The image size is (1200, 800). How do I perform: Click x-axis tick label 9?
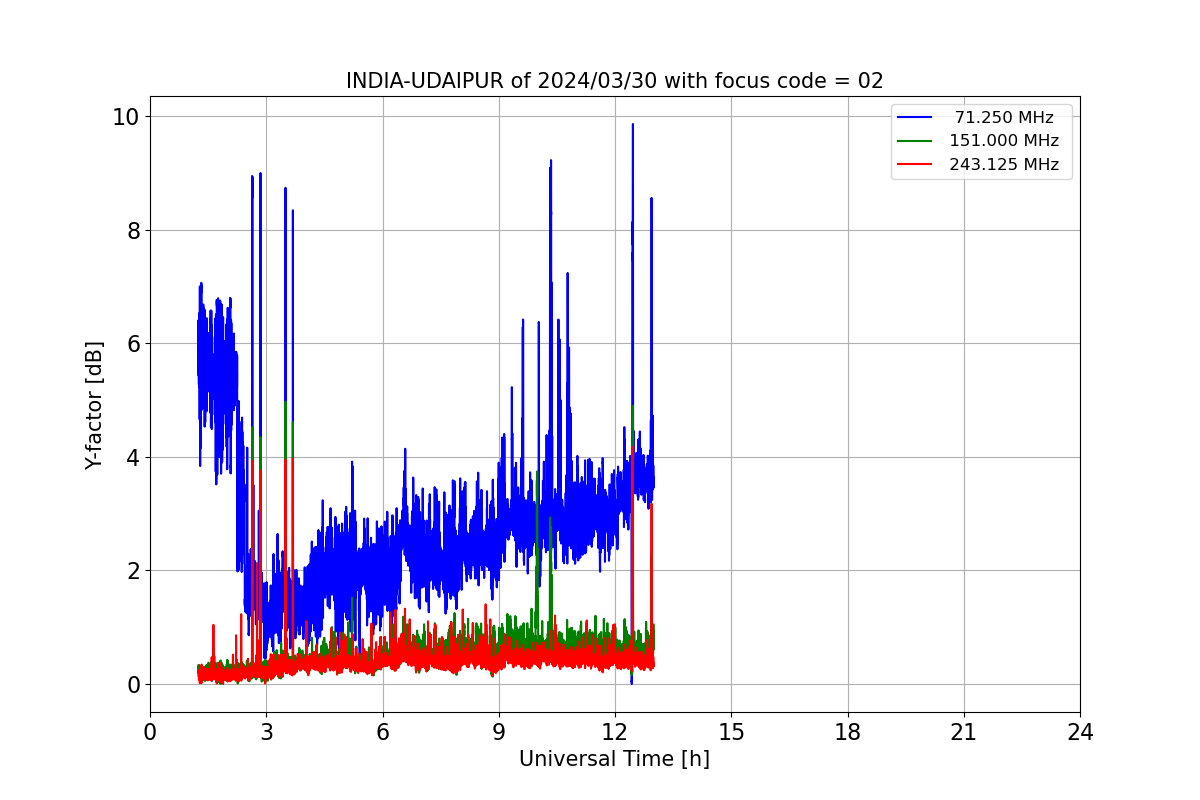coord(499,733)
